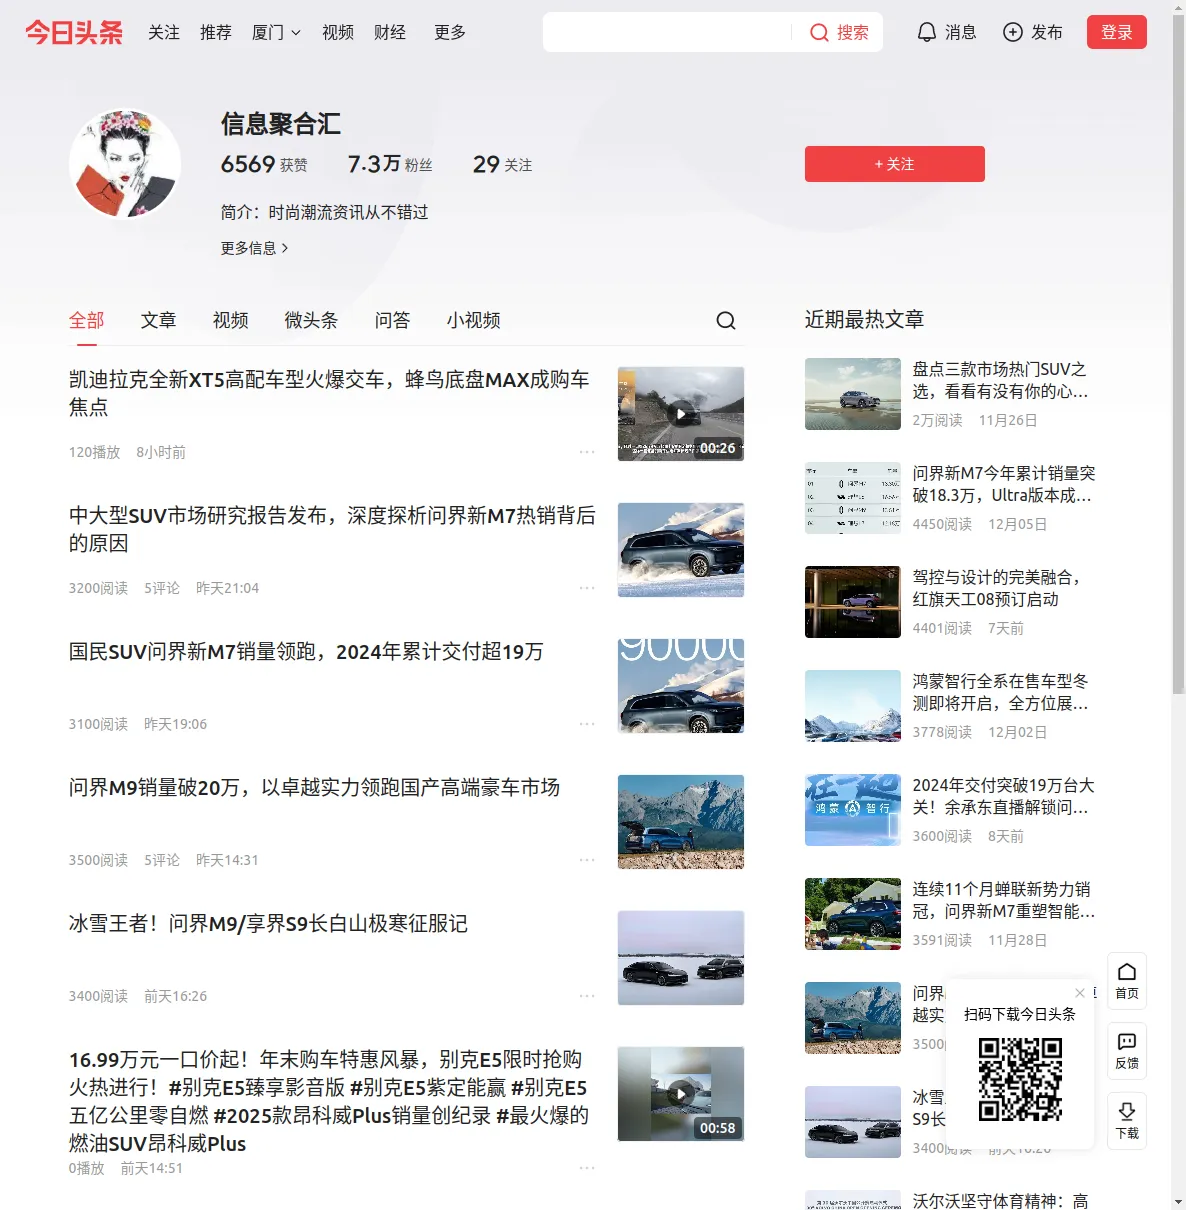1186x1210 pixels.
Task: Switch to the 文章 tab
Action: coord(159,320)
